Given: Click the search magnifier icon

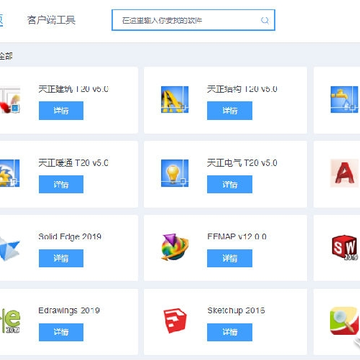Looking at the screenshot, I should click(265, 21).
